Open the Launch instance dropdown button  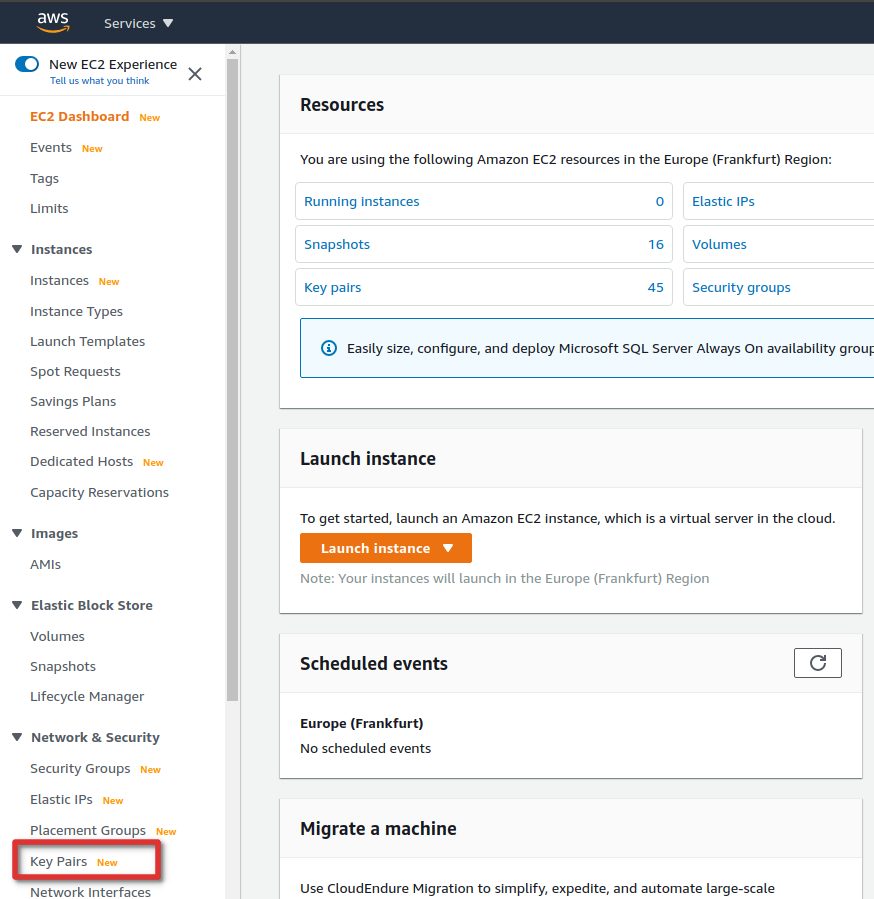pyautogui.click(x=385, y=548)
